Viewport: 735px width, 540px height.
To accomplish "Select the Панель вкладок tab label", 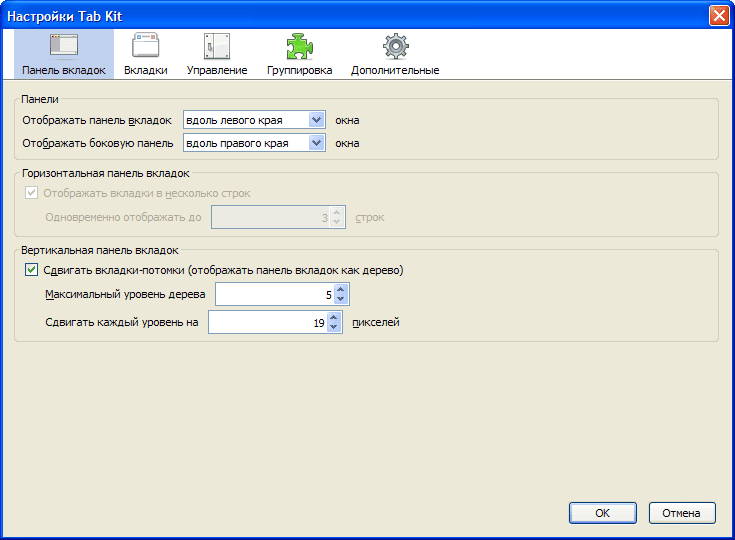I will point(64,70).
